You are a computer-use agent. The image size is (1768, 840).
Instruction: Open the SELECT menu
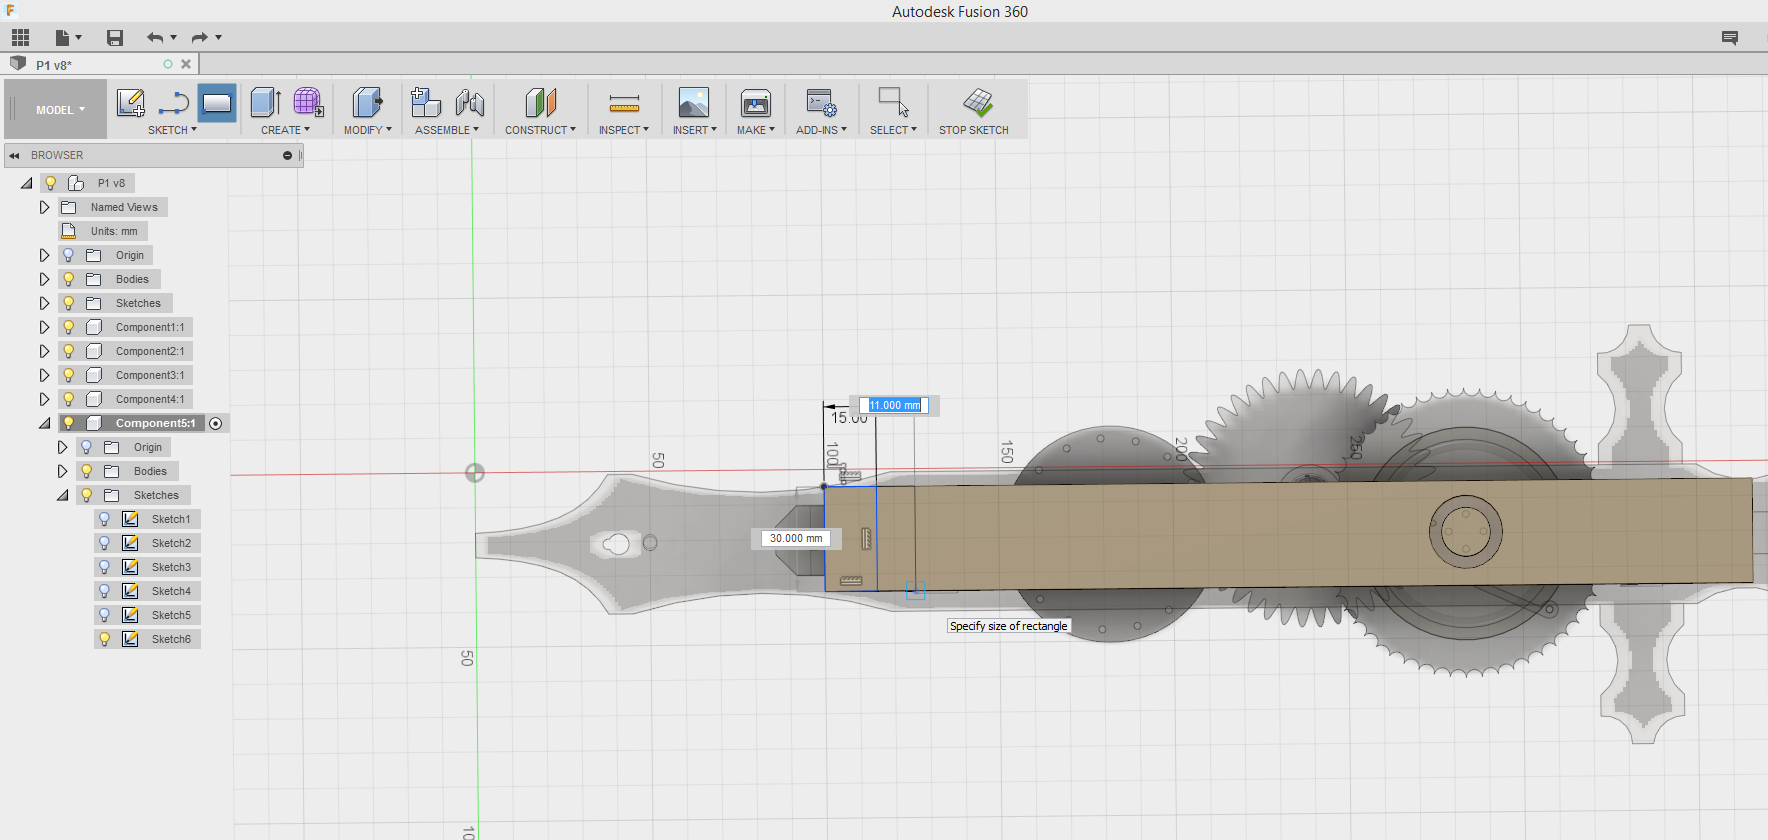point(893,130)
